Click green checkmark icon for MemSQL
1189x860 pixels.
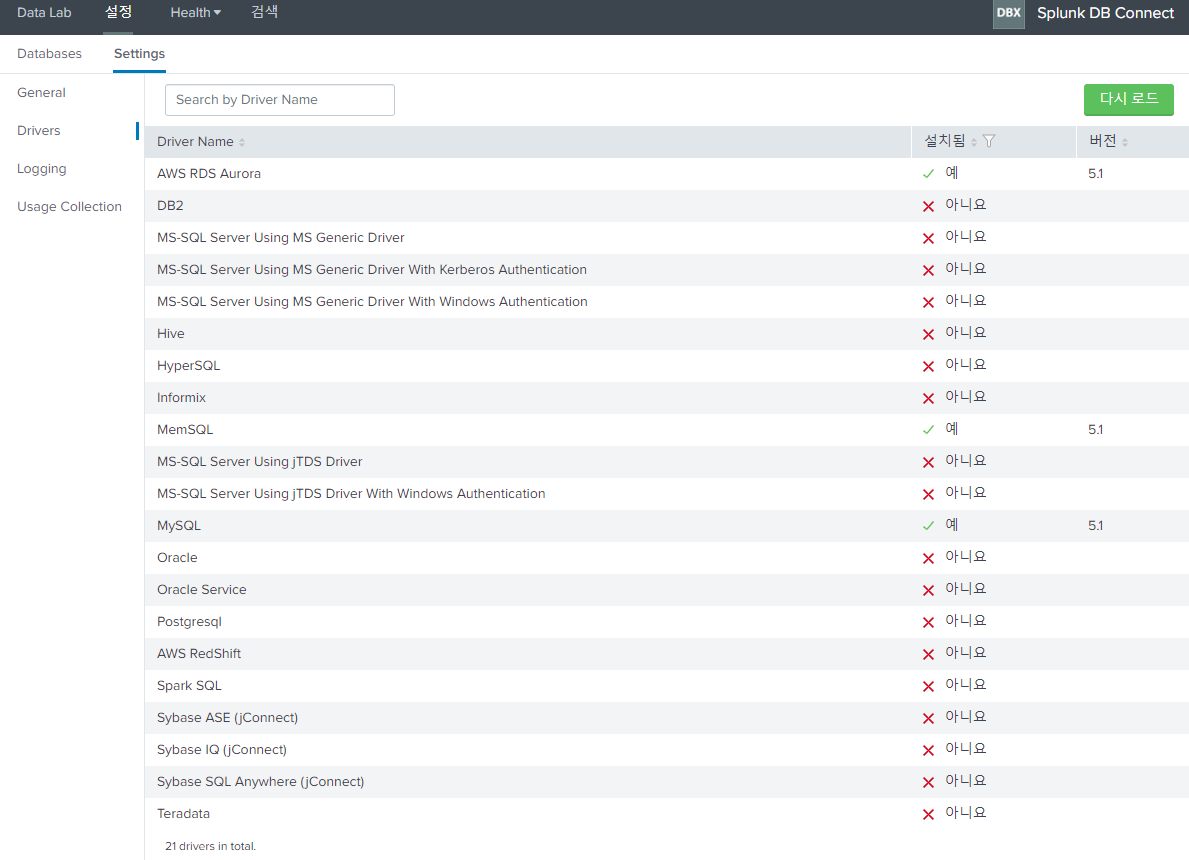[928, 430]
